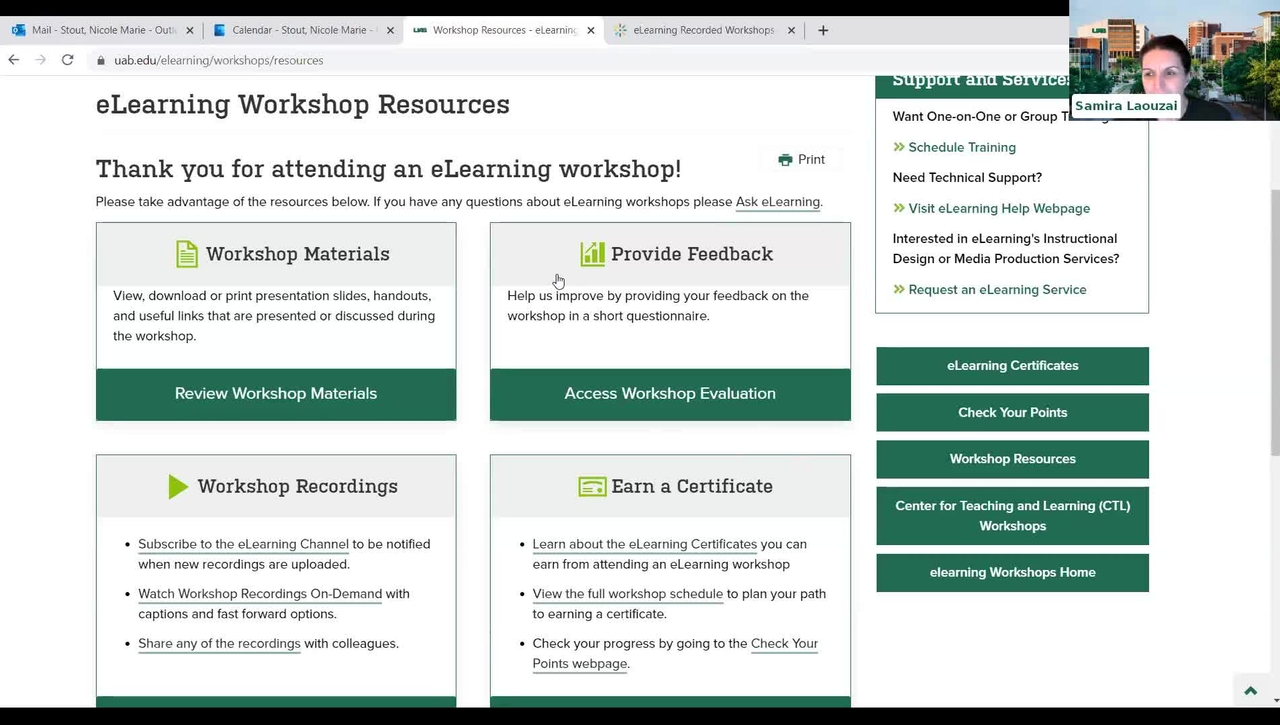The image size is (1280, 725).
Task: Close the Mail Outlook tab
Action: tap(190, 30)
